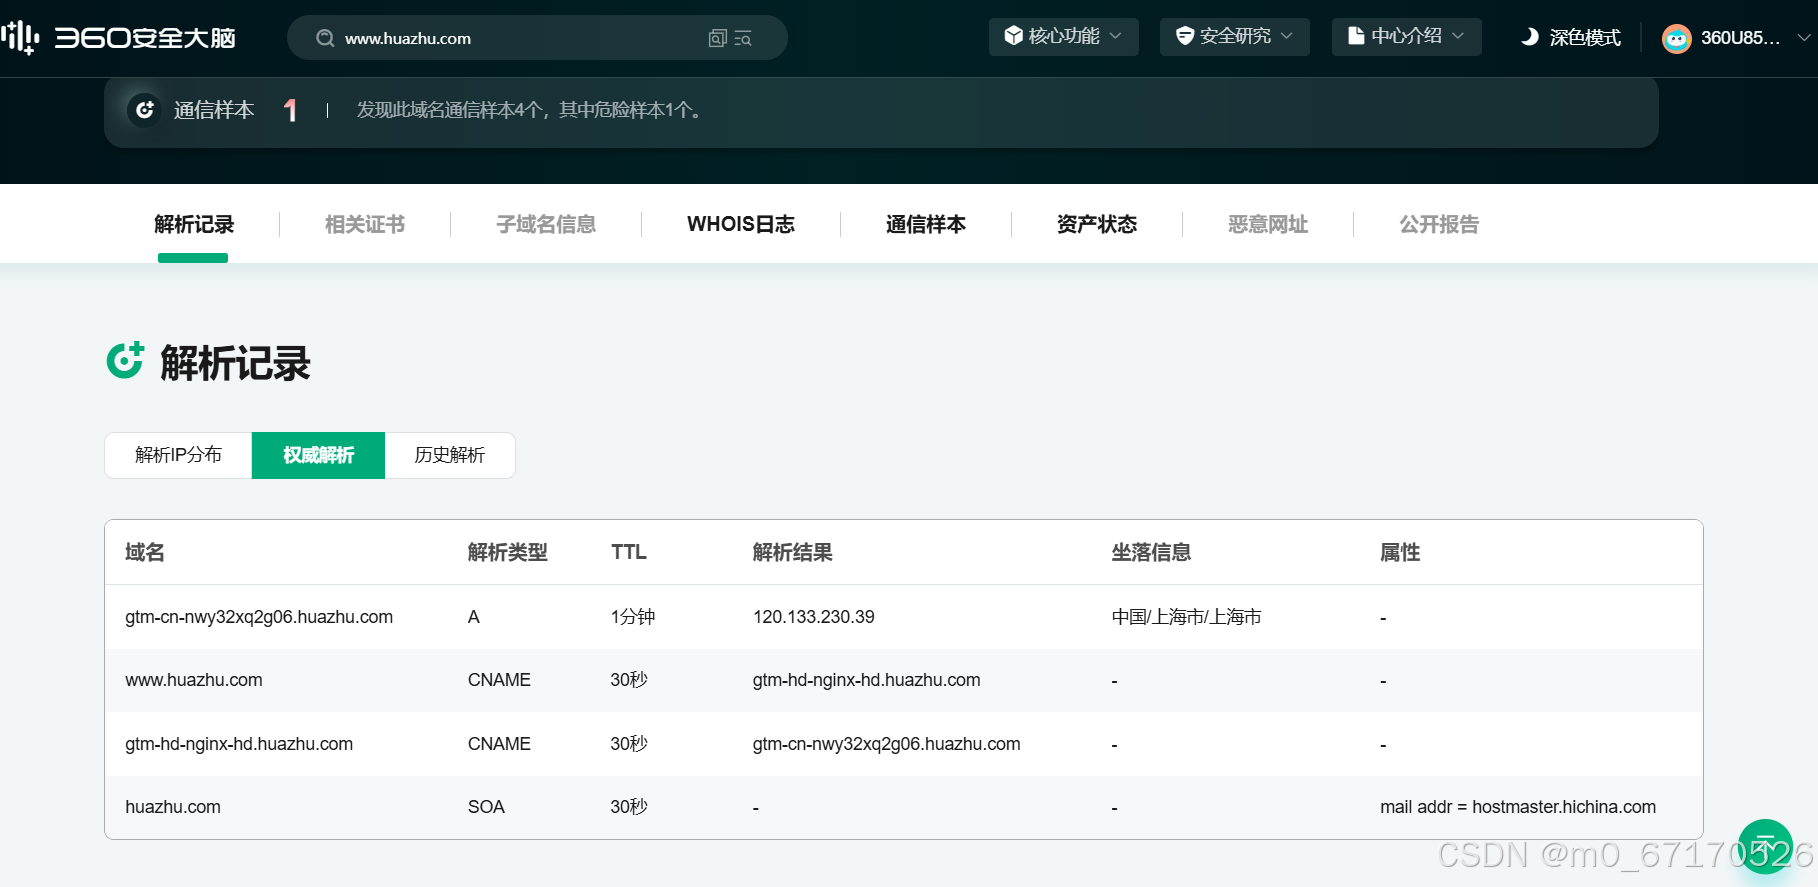Click the TTL column header
Viewport: 1818px width, 887px height.
pos(629,552)
